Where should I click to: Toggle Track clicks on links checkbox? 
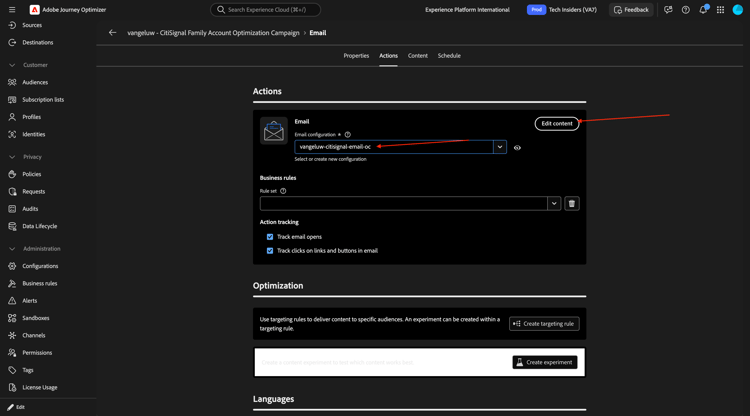(270, 251)
